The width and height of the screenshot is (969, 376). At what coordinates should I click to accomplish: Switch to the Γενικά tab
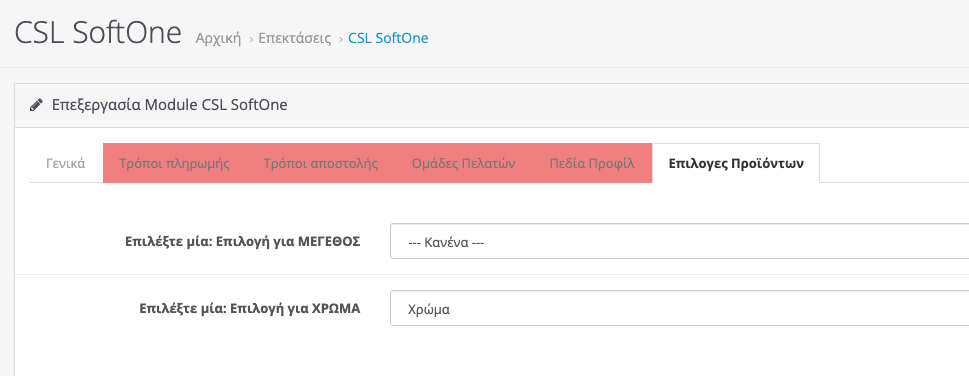(x=66, y=163)
